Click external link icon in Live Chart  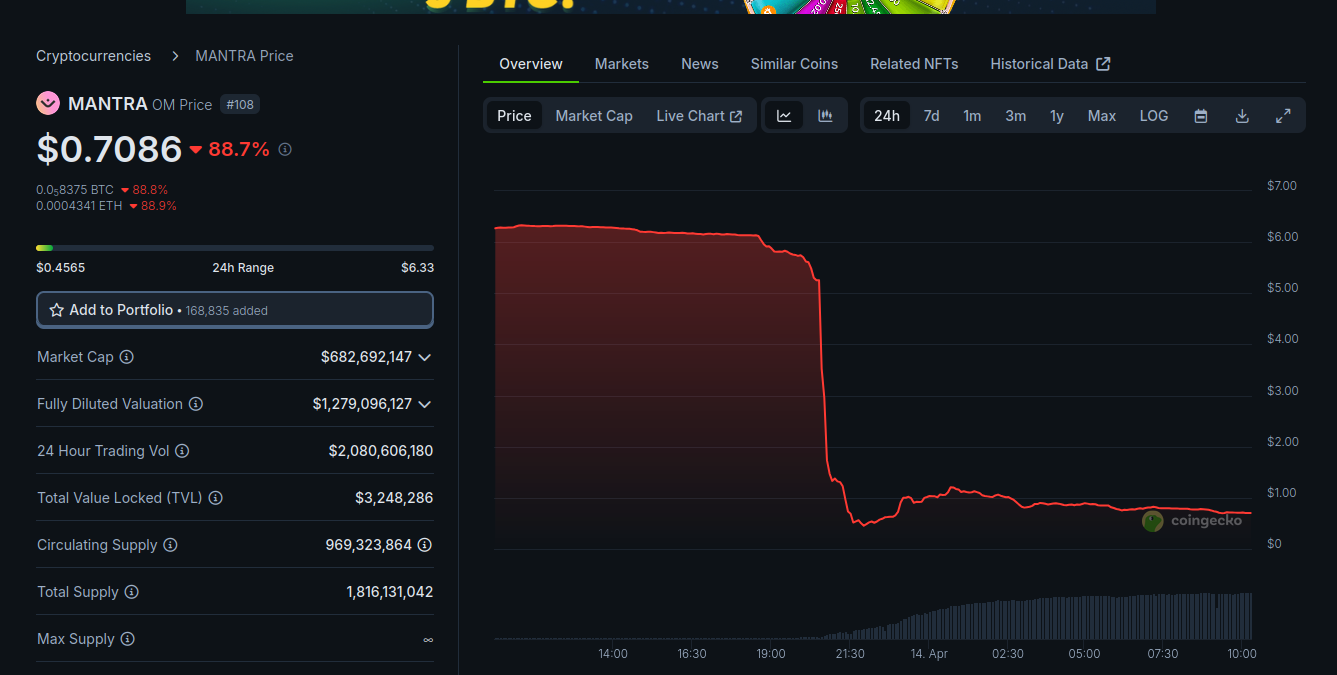pos(736,116)
